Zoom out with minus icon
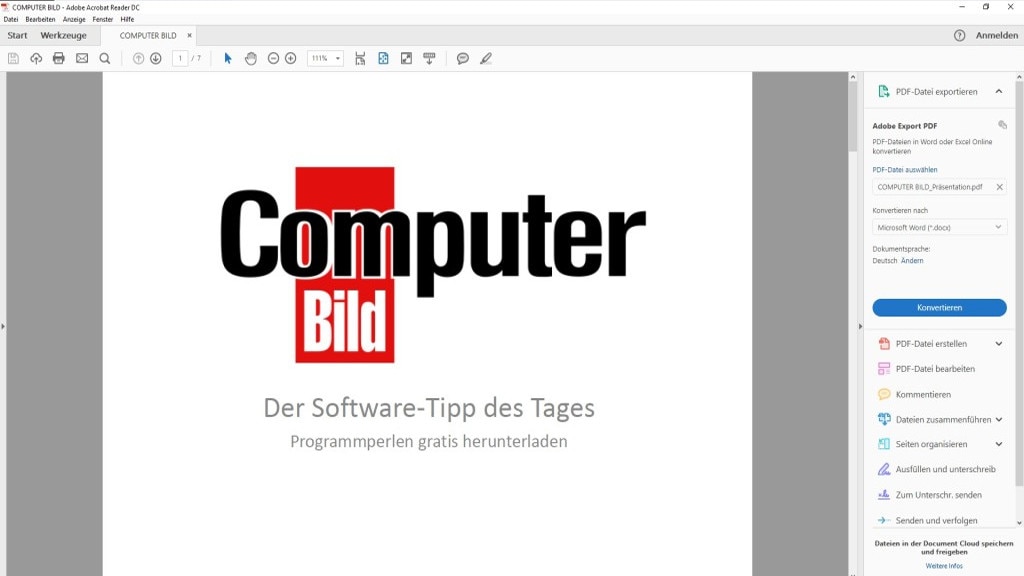Viewport: 1024px width, 576px height. (x=274, y=59)
